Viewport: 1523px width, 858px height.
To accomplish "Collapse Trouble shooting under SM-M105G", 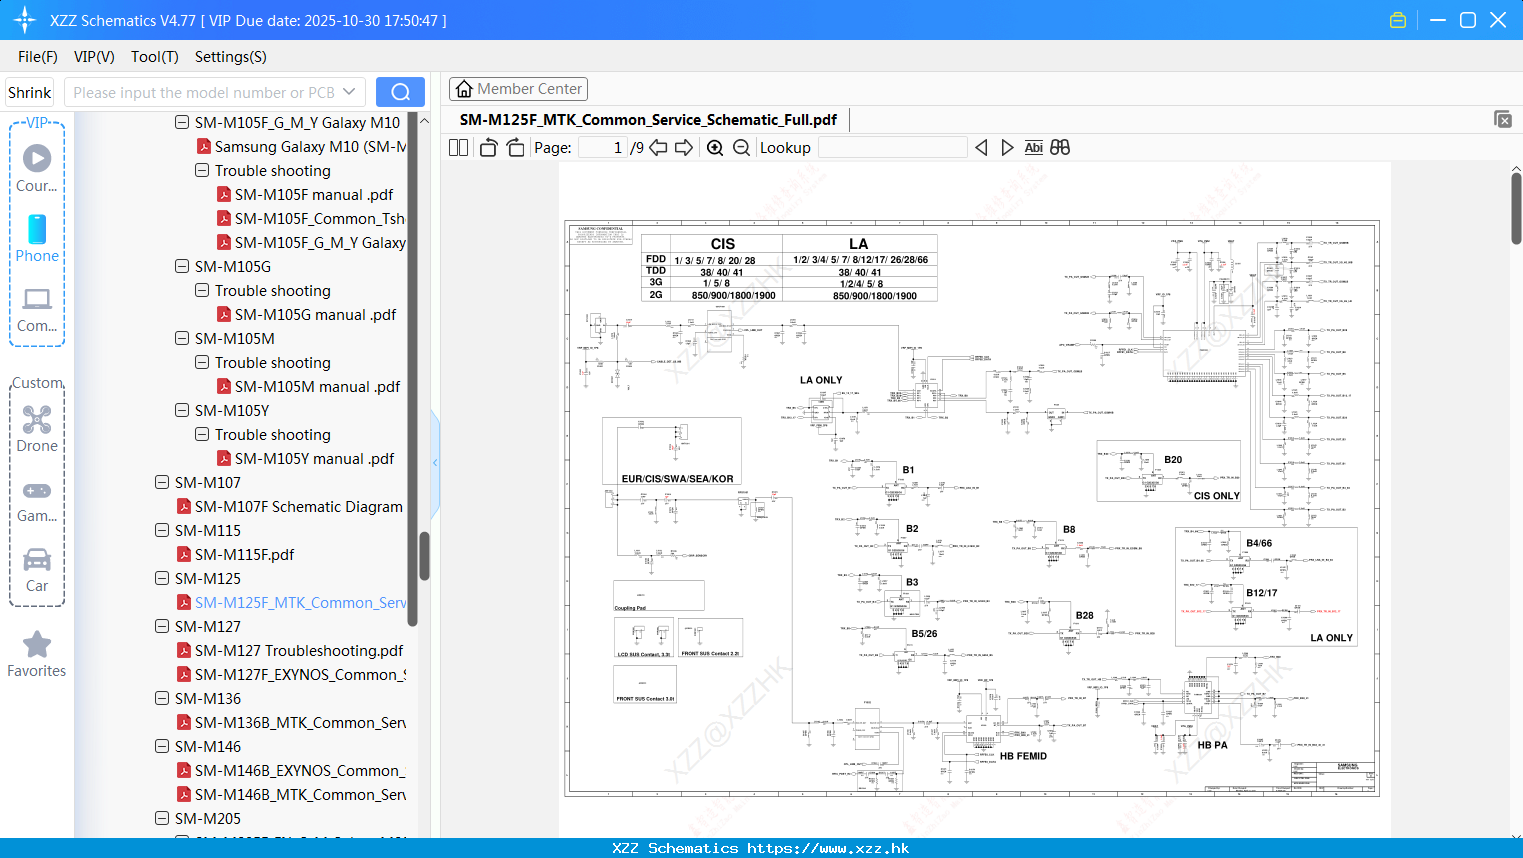I will 202,291.
